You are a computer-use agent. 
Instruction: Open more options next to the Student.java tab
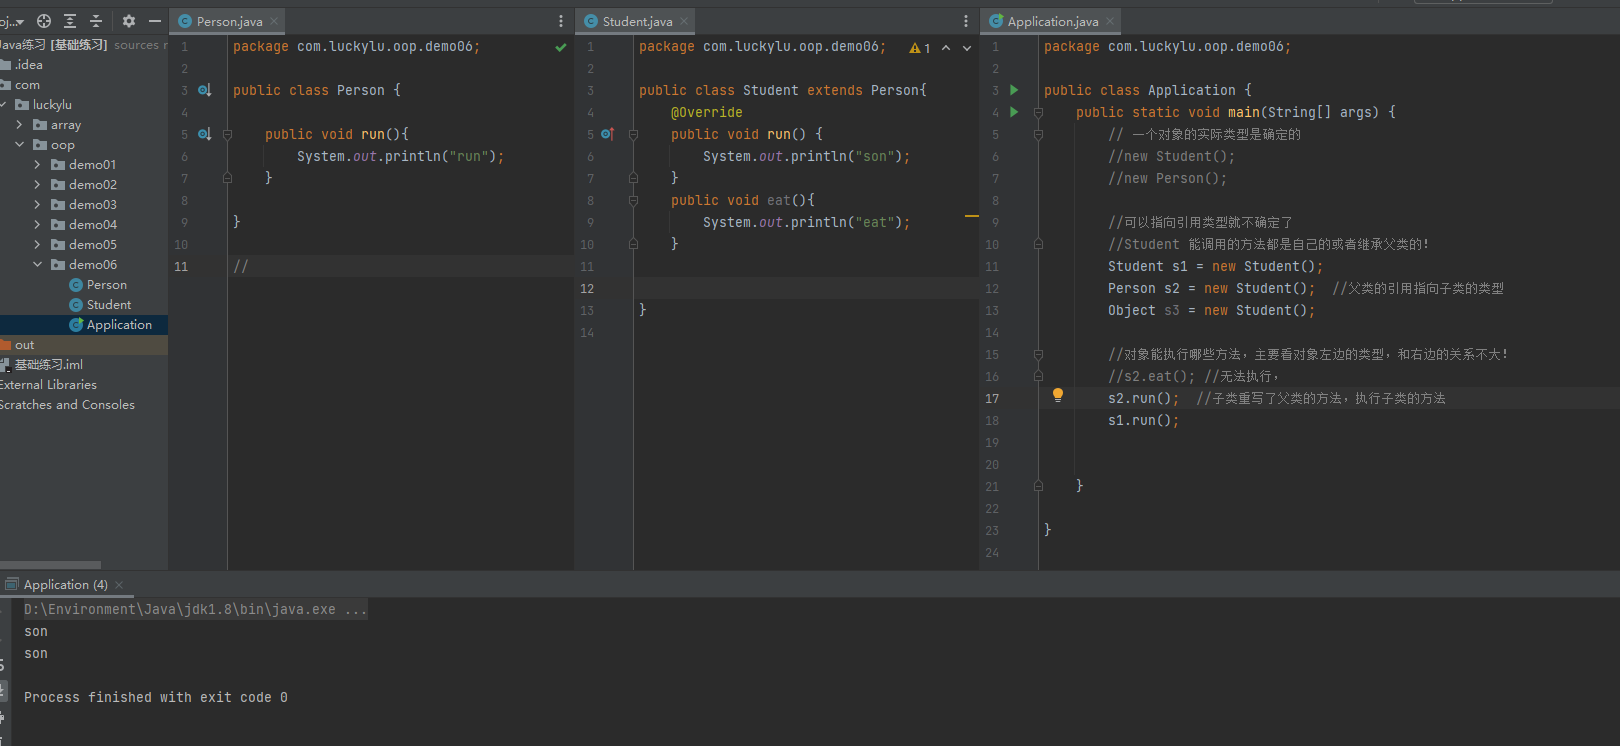tap(966, 21)
